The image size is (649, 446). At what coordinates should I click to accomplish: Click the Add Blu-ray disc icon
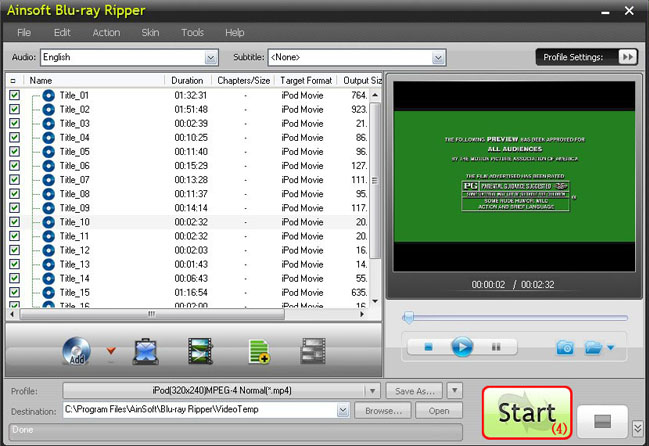click(76, 350)
